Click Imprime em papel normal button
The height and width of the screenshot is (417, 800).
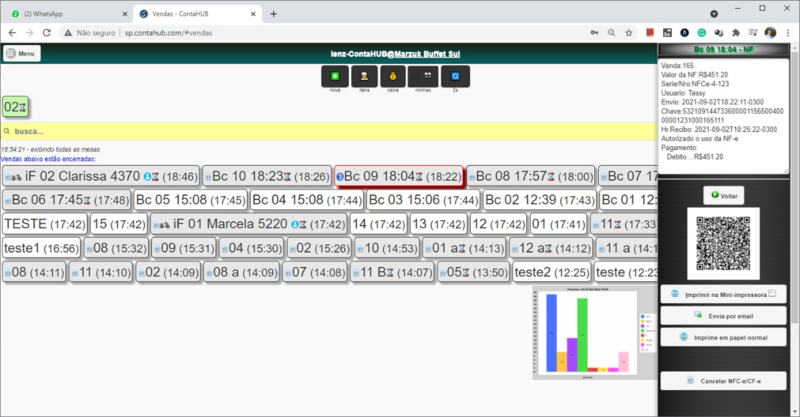(723, 337)
